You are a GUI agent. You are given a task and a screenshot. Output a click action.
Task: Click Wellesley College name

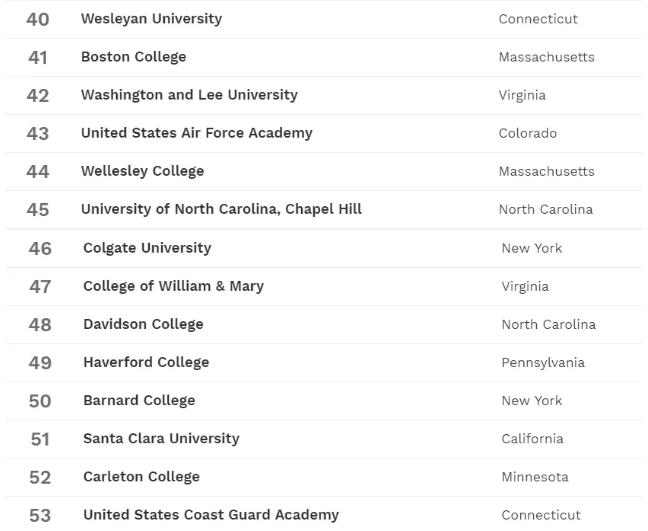pyautogui.click(x=142, y=171)
